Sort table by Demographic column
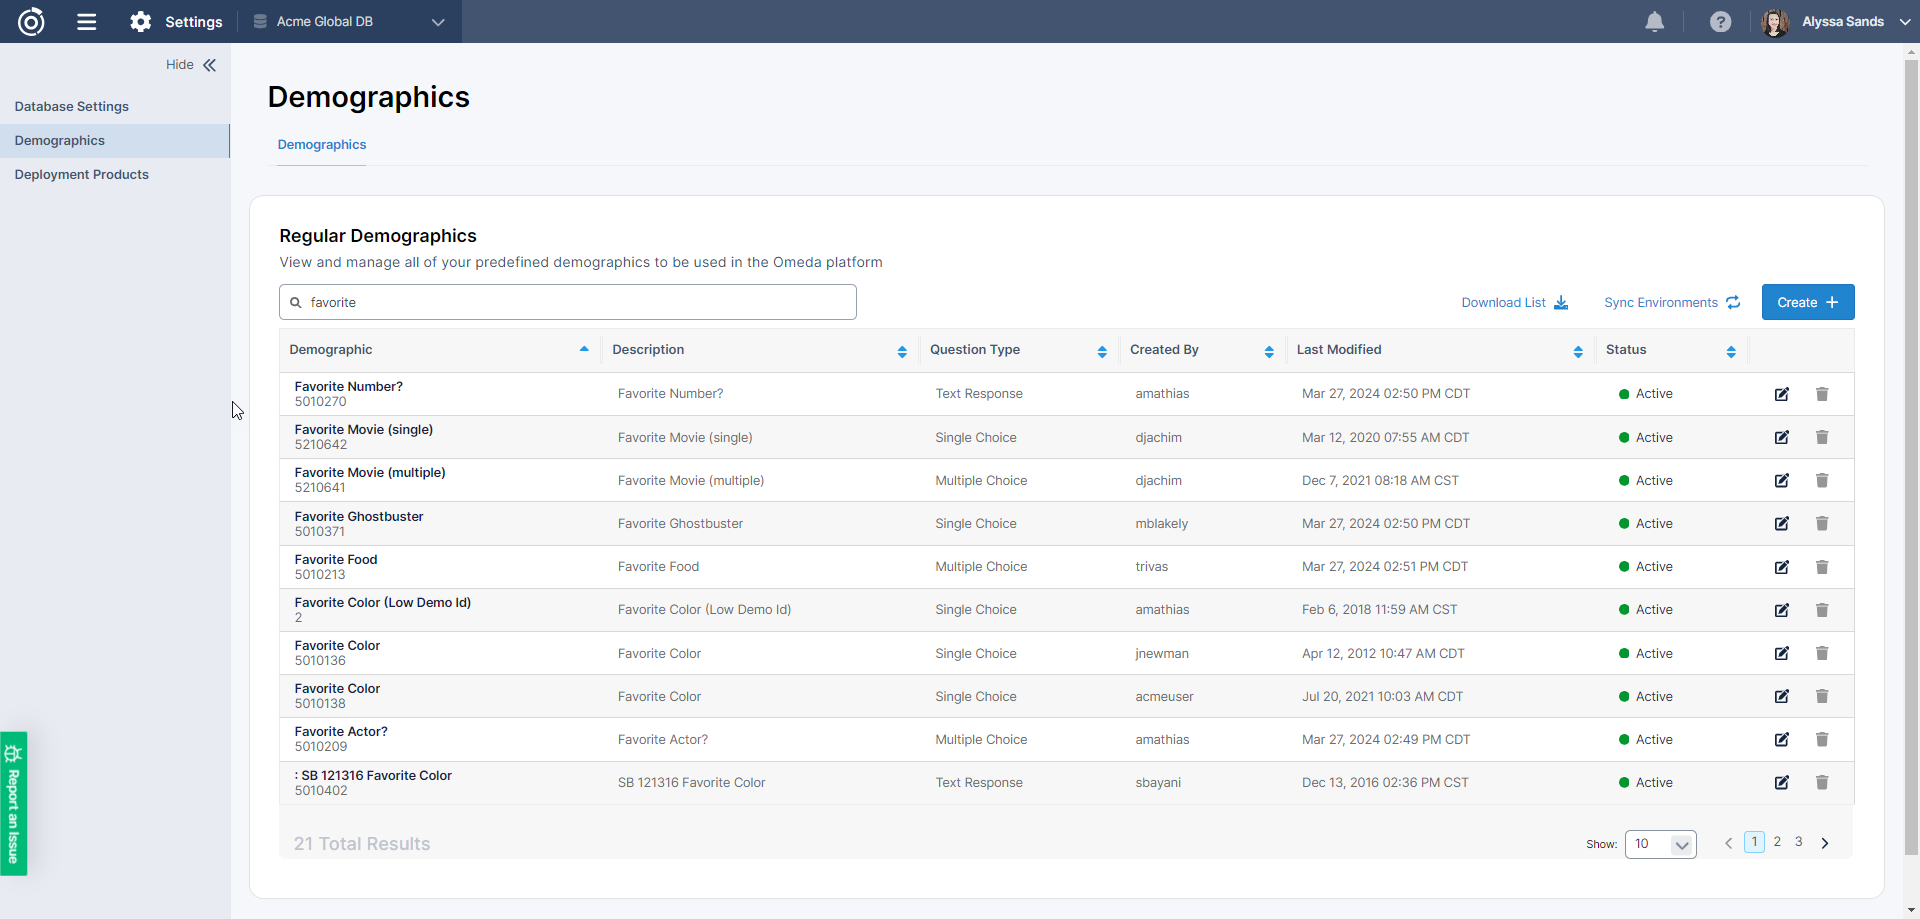The image size is (1920, 919). point(583,350)
